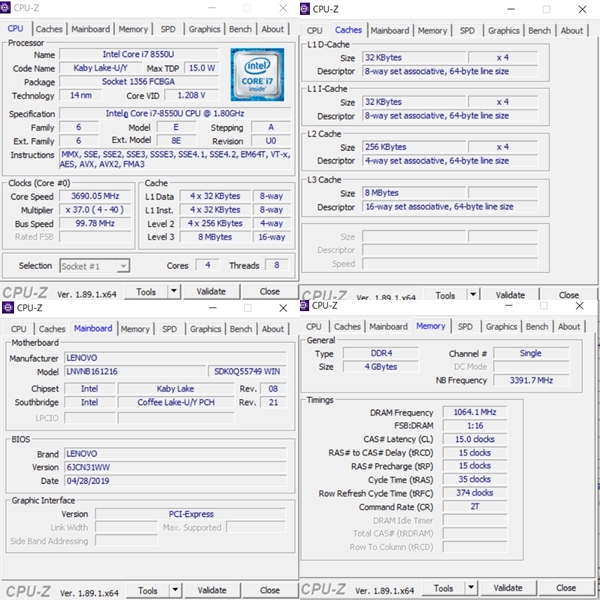The height and width of the screenshot is (600, 600).
Task: Switch to Caches tab in CPU window
Action: pos(49,29)
